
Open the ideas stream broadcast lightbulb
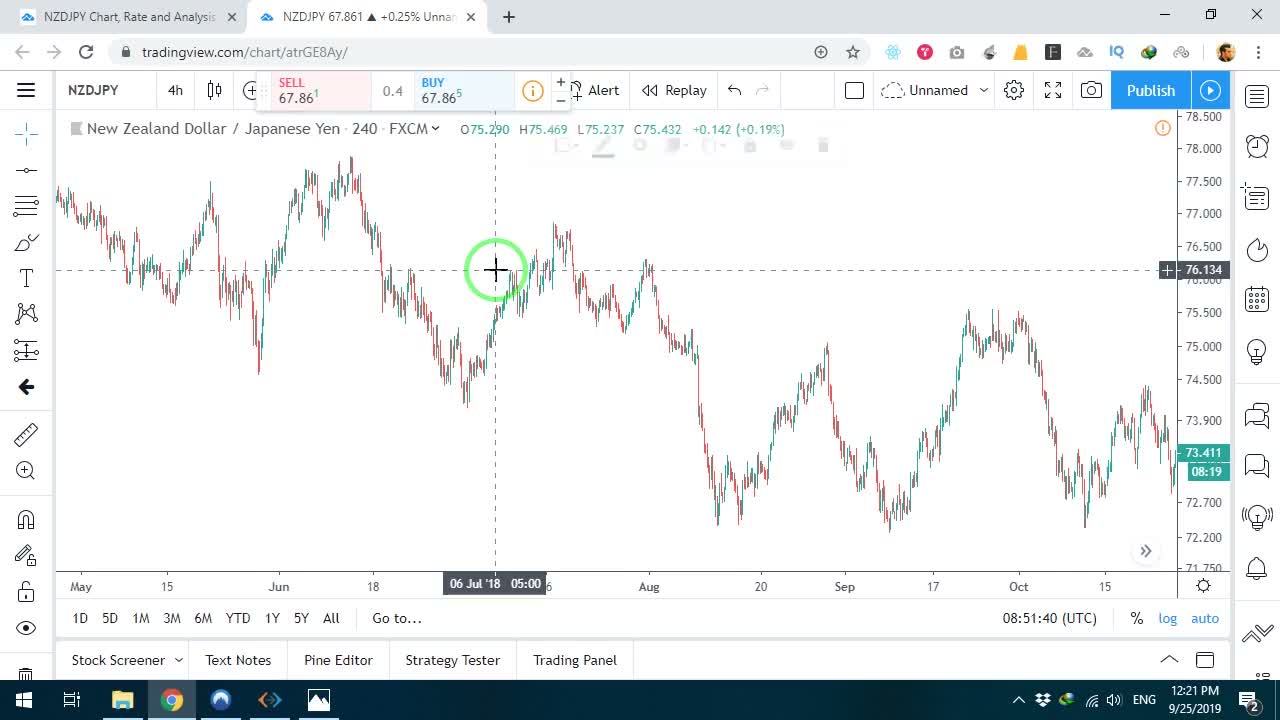tap(1257, 516)
